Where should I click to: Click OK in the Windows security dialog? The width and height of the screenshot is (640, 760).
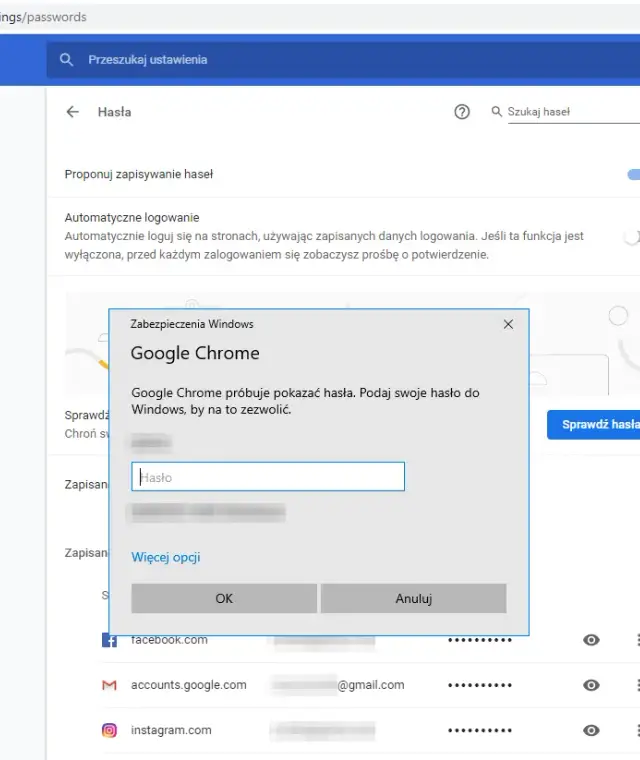(x=224, y=599)
